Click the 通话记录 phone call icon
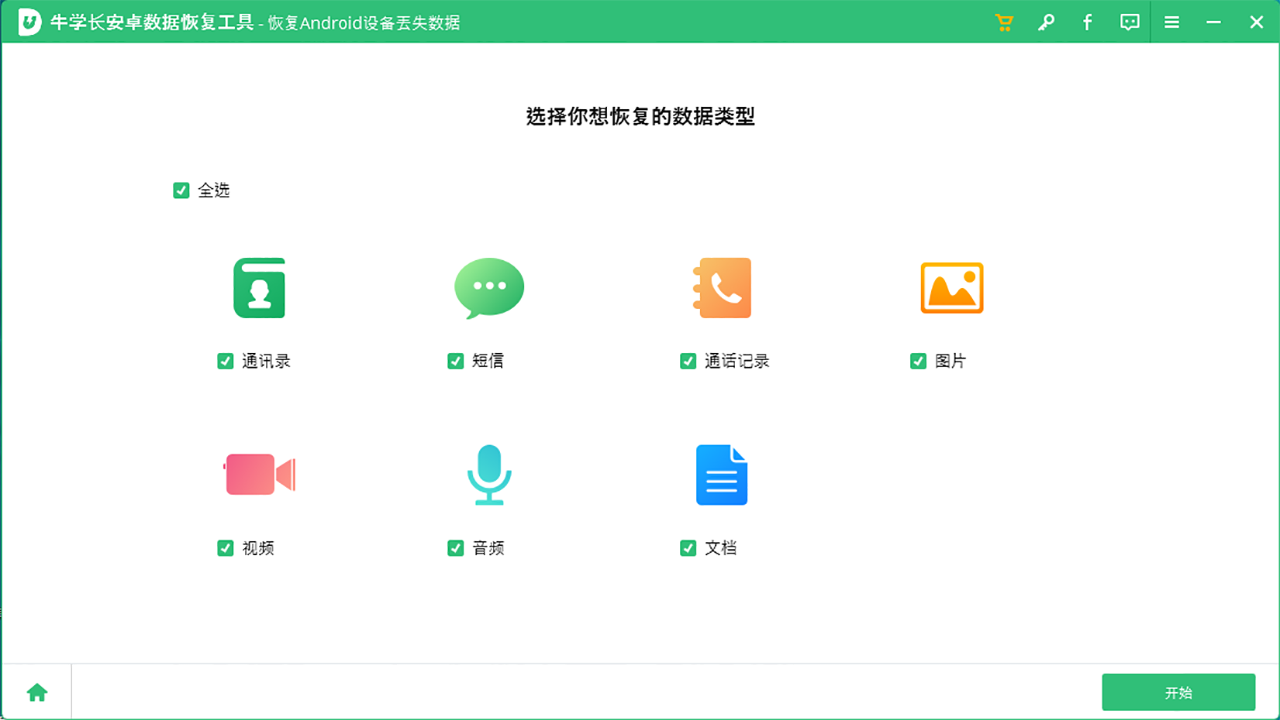The width and height of the screenshot is (1280, 720). point(721,287)
